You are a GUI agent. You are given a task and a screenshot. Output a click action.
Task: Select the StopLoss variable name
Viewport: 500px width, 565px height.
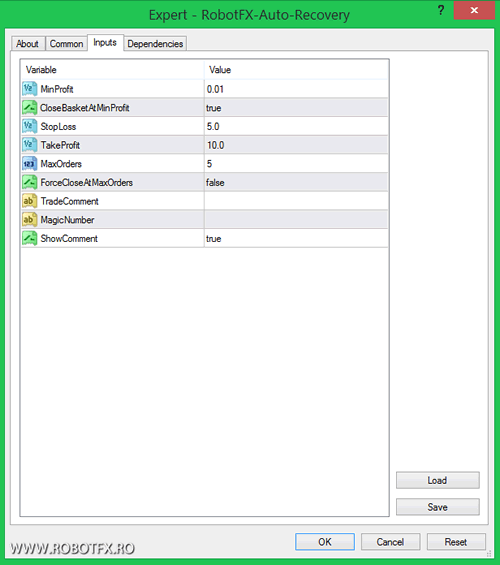click(x=58, y=126)
